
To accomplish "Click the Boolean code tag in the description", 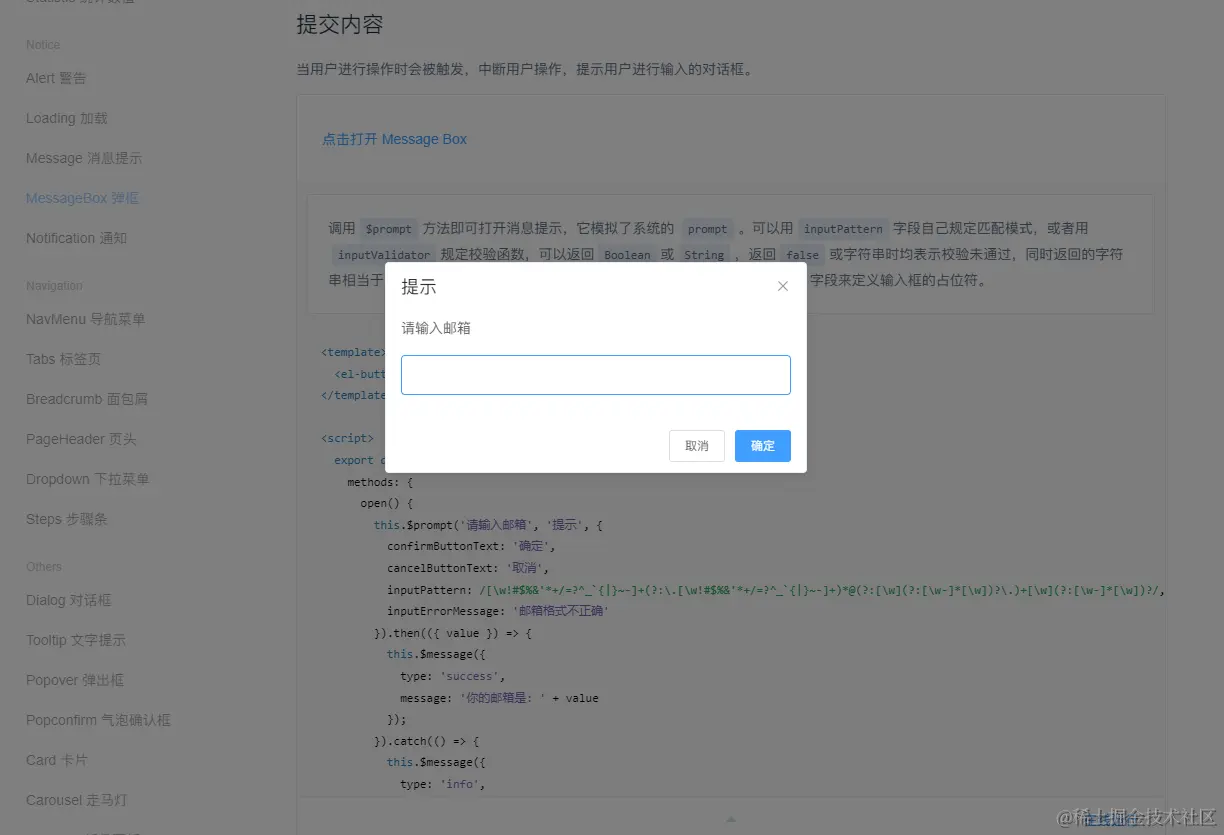I will click(627, 255).
